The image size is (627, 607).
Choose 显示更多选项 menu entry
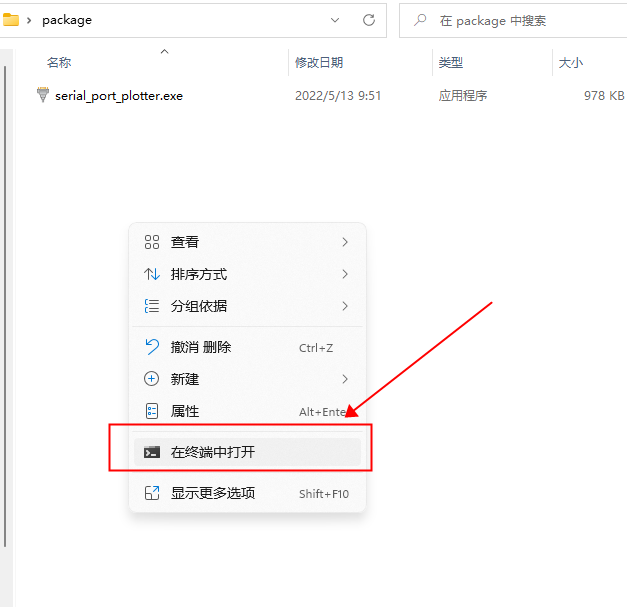(x=248, y=493)
